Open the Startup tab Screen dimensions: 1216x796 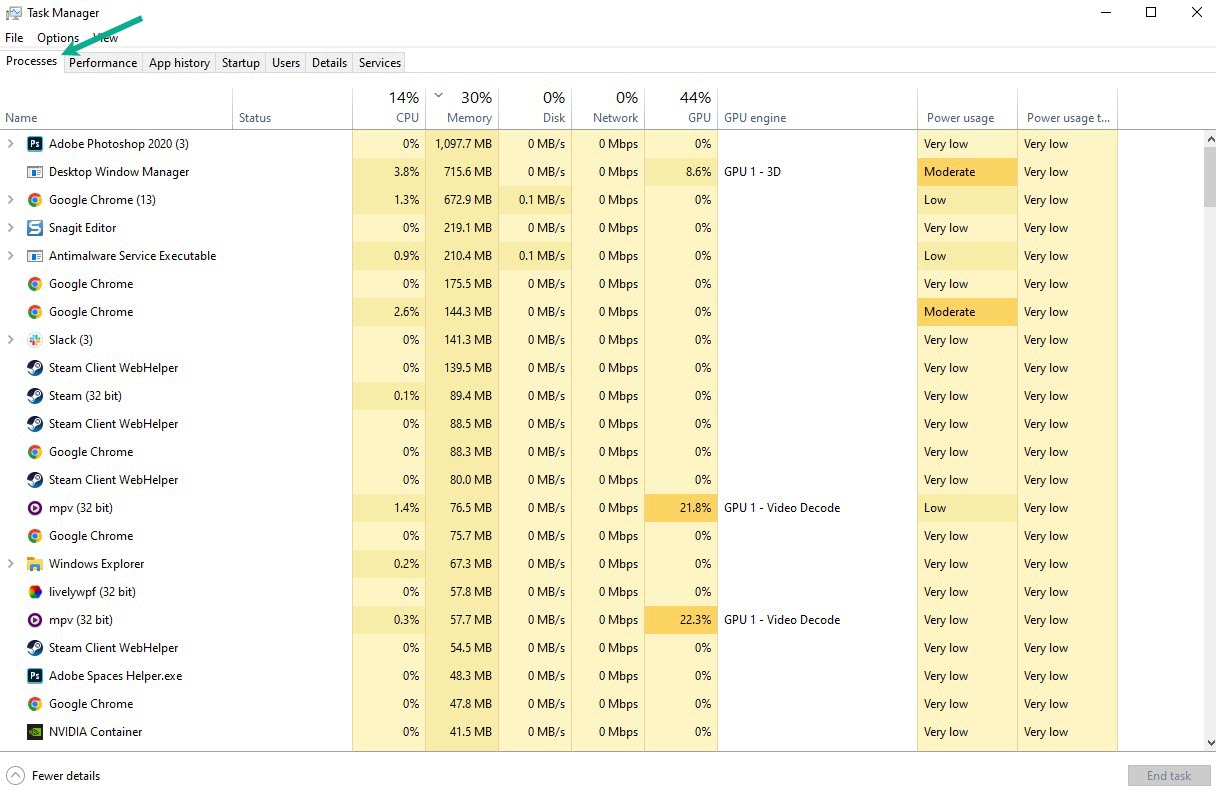241,62
